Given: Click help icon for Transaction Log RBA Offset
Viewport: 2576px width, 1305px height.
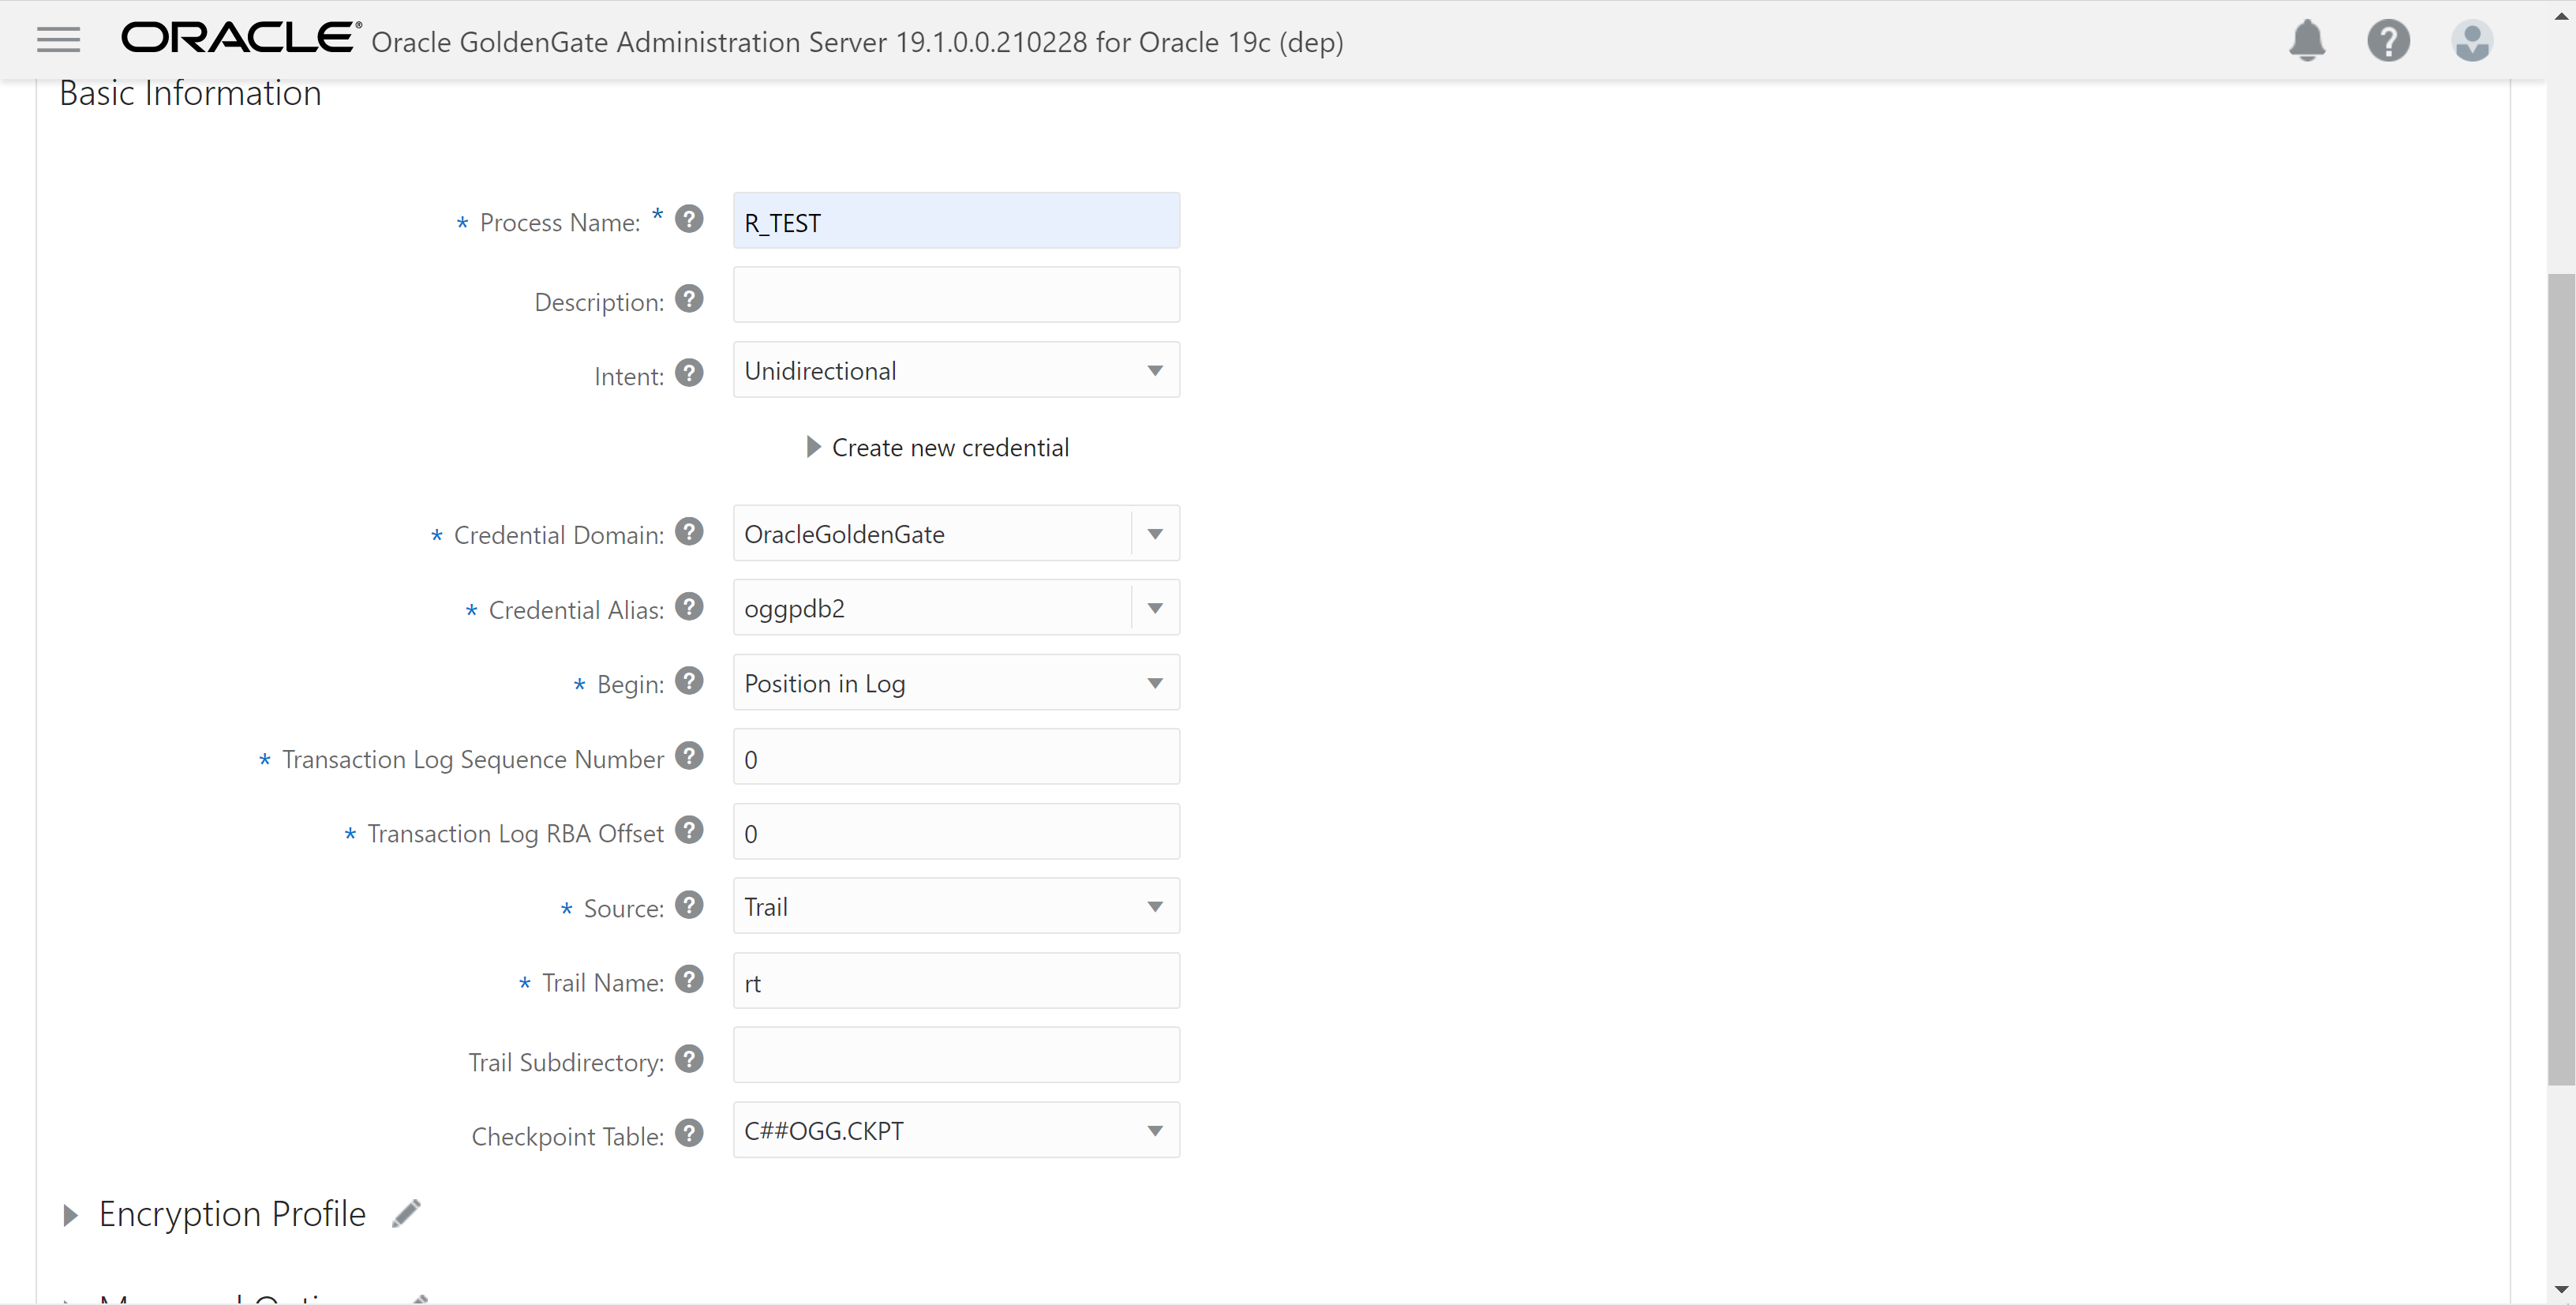Looking at the screenshot, I should (689, 830).
